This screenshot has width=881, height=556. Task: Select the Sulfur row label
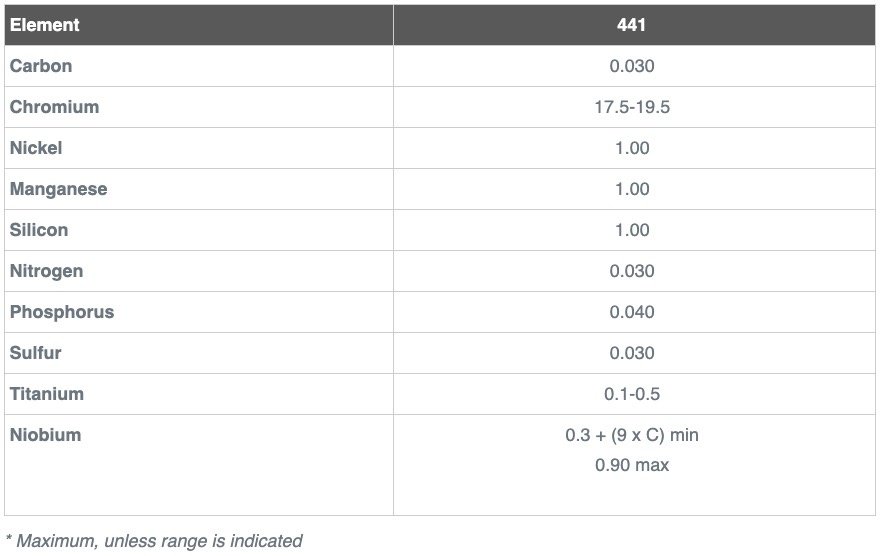click(x=35, y=353)
